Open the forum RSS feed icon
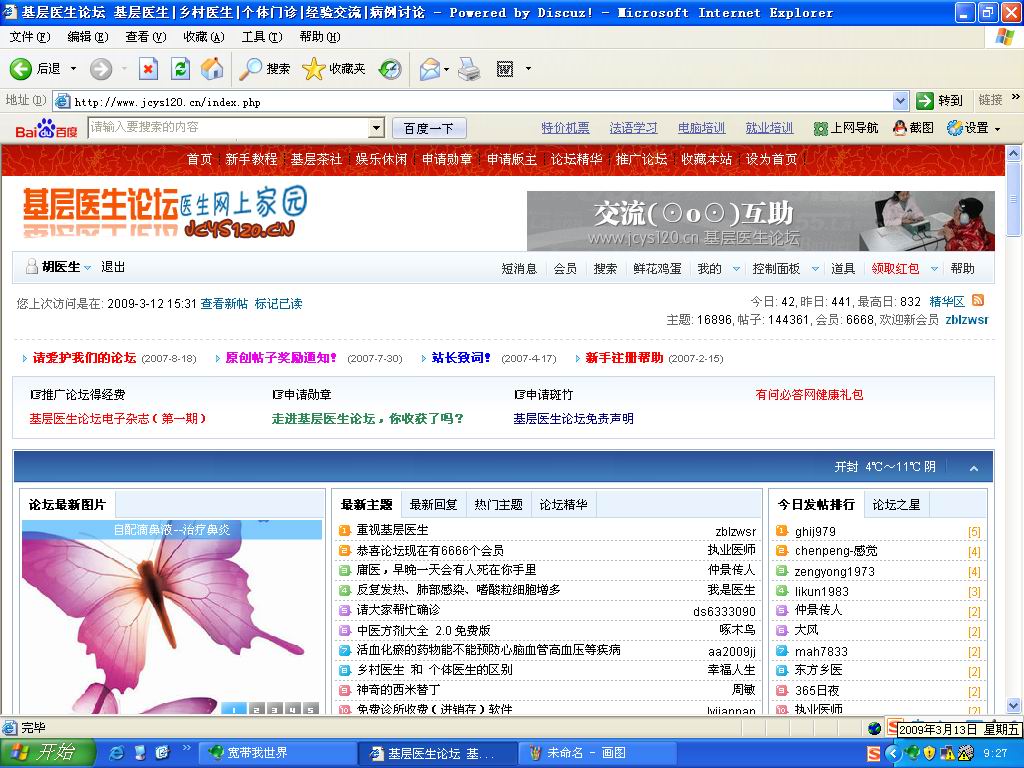This screenshot has height=768, width=1024. point(978,301)
